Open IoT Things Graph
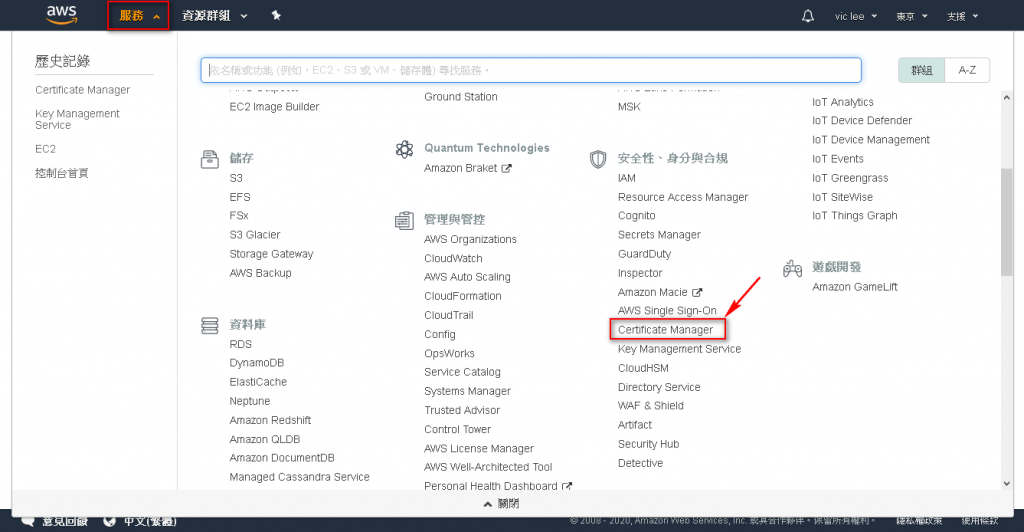Image resolution: width=1024 pixels, height=532 pixels. pos(854,215)
